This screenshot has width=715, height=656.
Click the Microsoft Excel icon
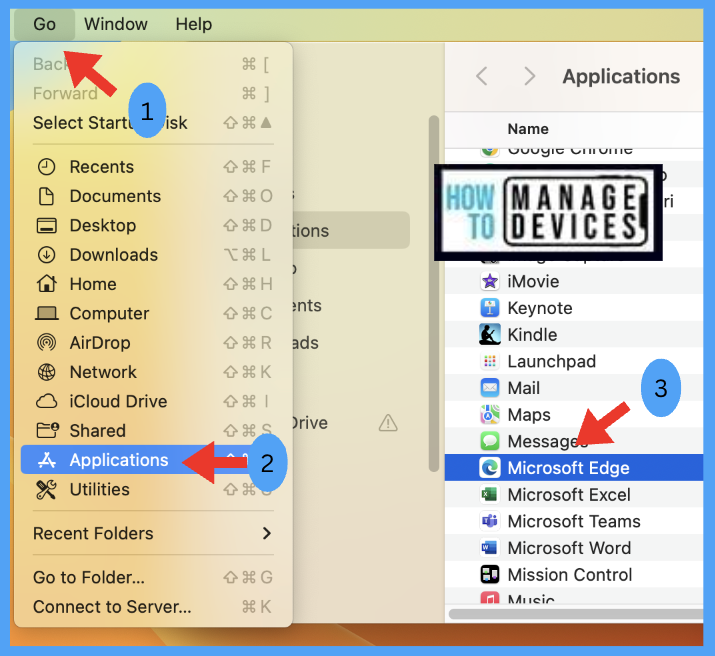[490, 495]
